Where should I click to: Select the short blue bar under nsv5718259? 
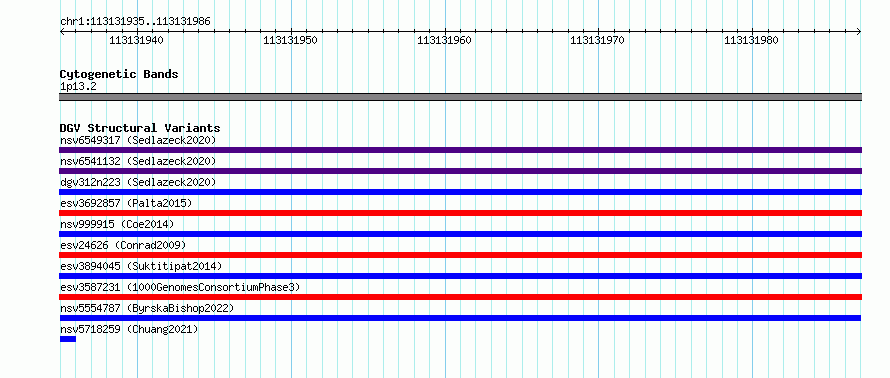tap(68, 339)
